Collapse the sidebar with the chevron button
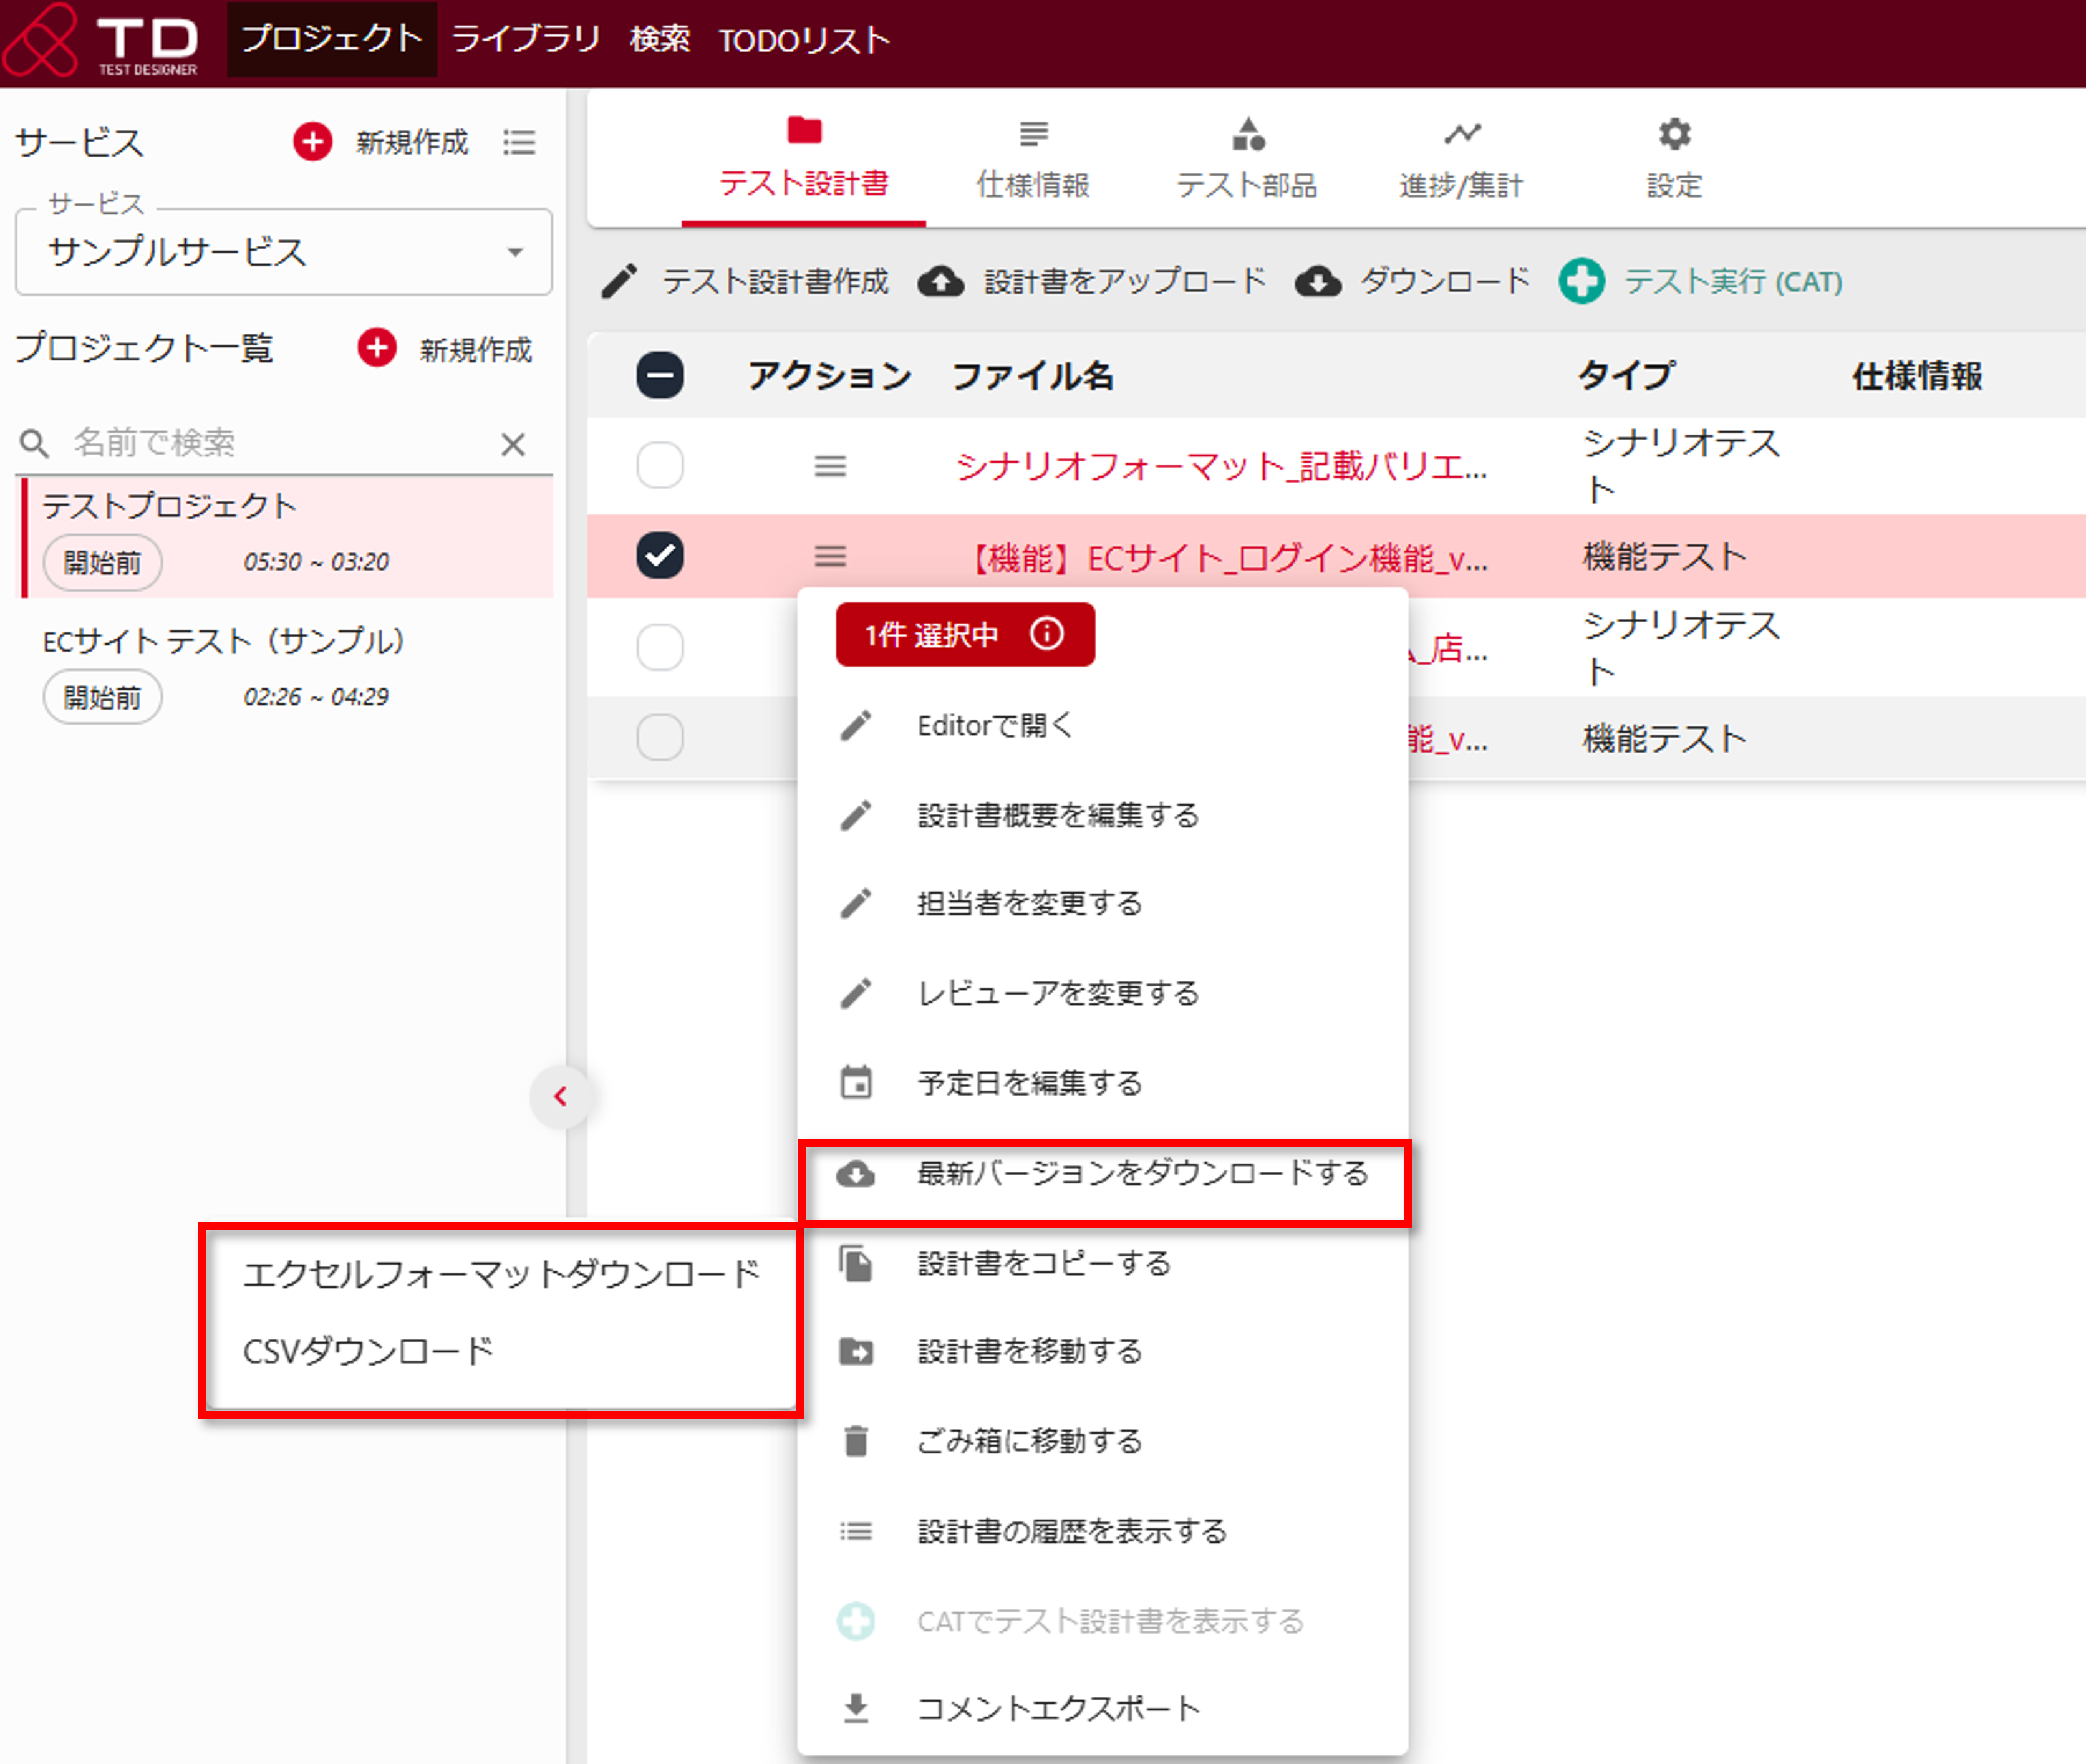This screenshot has height=1764, width=2086. coord(560,1097)
